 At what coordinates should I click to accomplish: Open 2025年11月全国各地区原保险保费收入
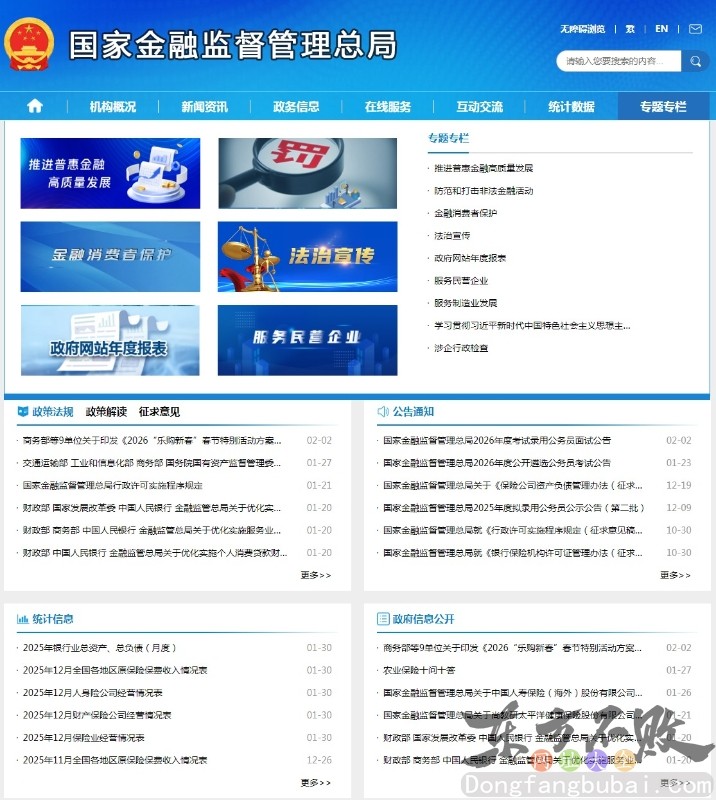coord(115,760)
